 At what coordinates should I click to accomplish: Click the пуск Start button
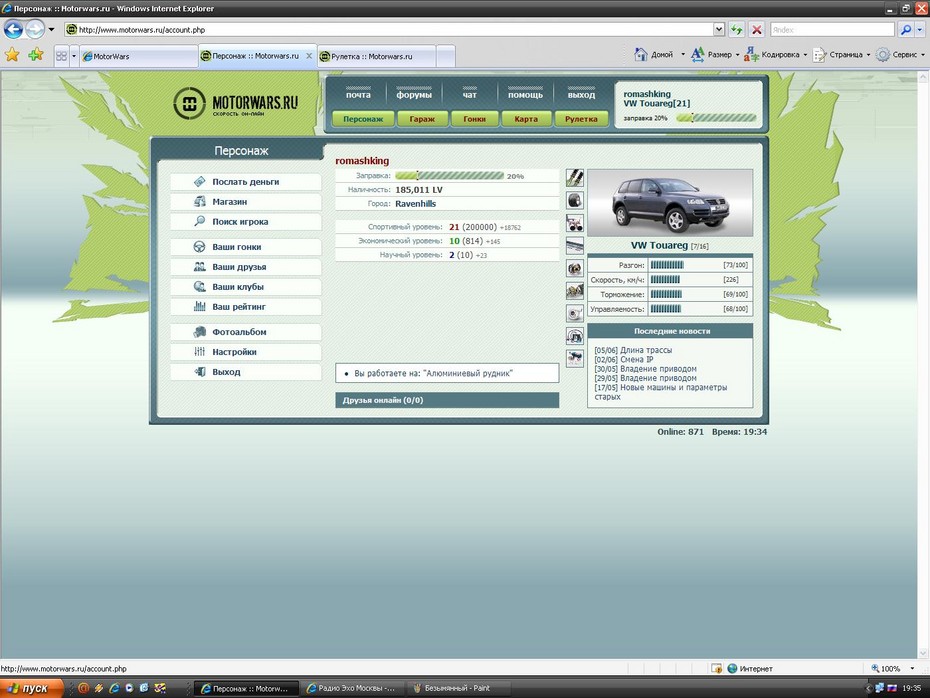click(31, 688)
